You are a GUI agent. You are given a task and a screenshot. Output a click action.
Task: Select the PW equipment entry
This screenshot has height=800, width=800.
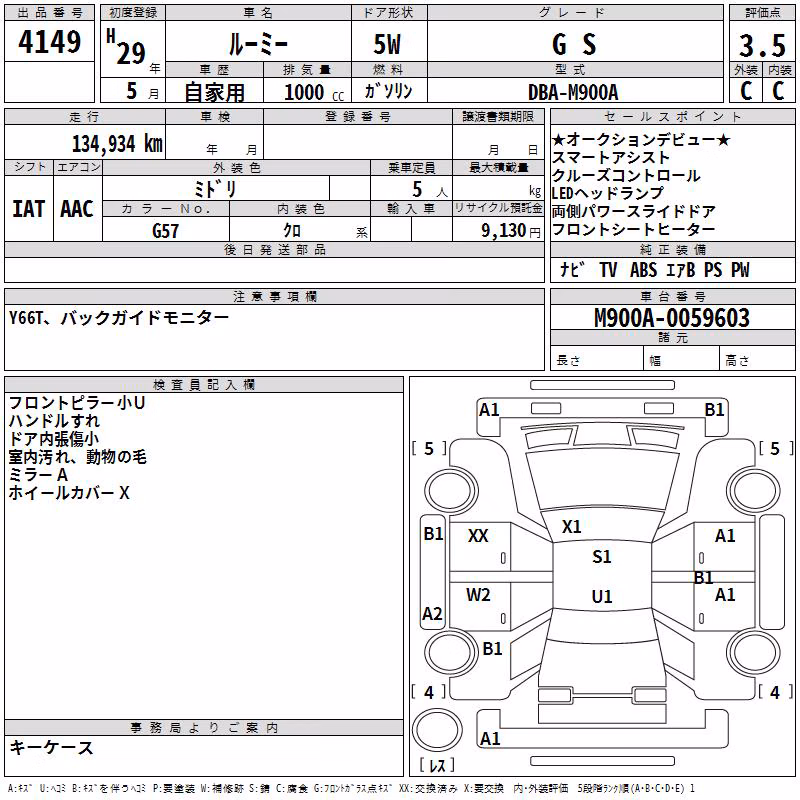coord(740,269)
